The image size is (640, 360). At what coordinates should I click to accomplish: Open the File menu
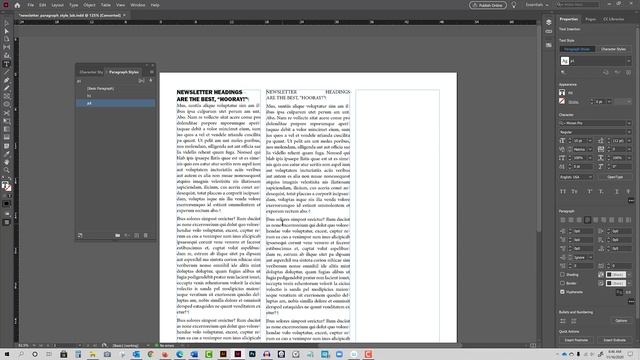pos(31,5)
